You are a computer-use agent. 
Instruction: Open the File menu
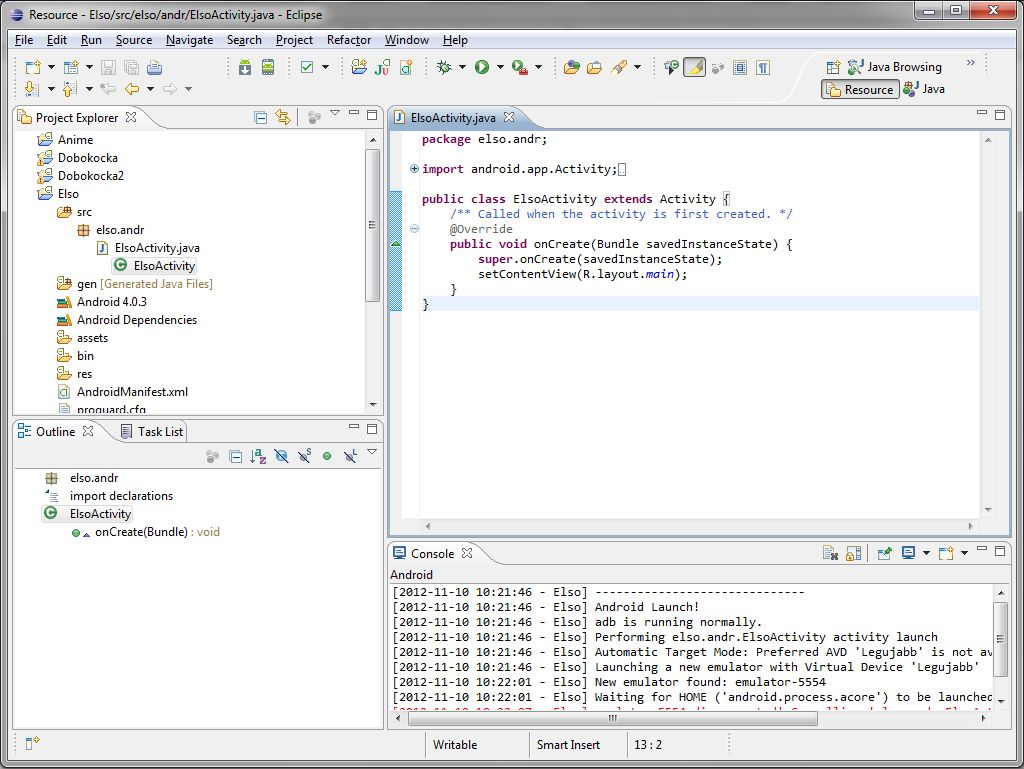(24, 40)
